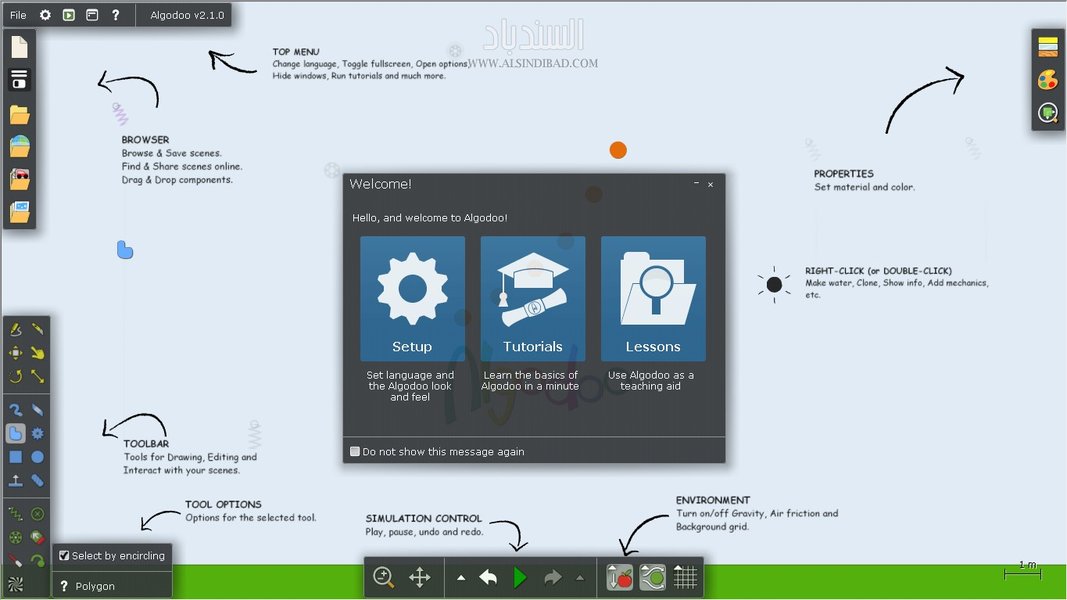Select the Pan tool with four arrows

420,578
